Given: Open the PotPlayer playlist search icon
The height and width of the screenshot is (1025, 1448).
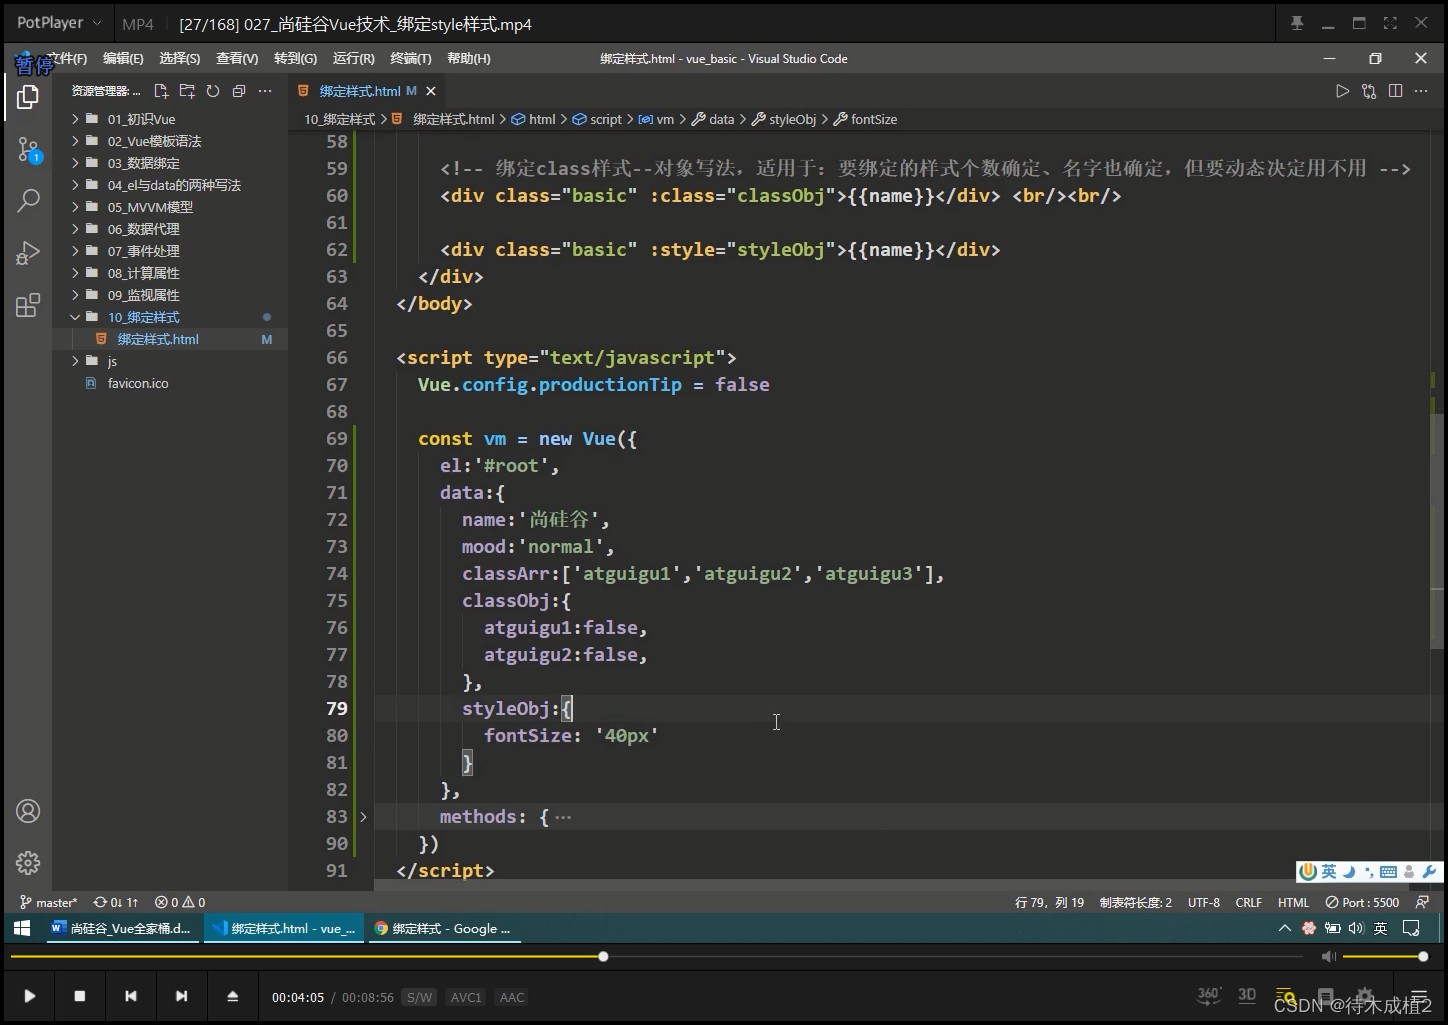Looking at the screenshot, I should [1287, 997].
